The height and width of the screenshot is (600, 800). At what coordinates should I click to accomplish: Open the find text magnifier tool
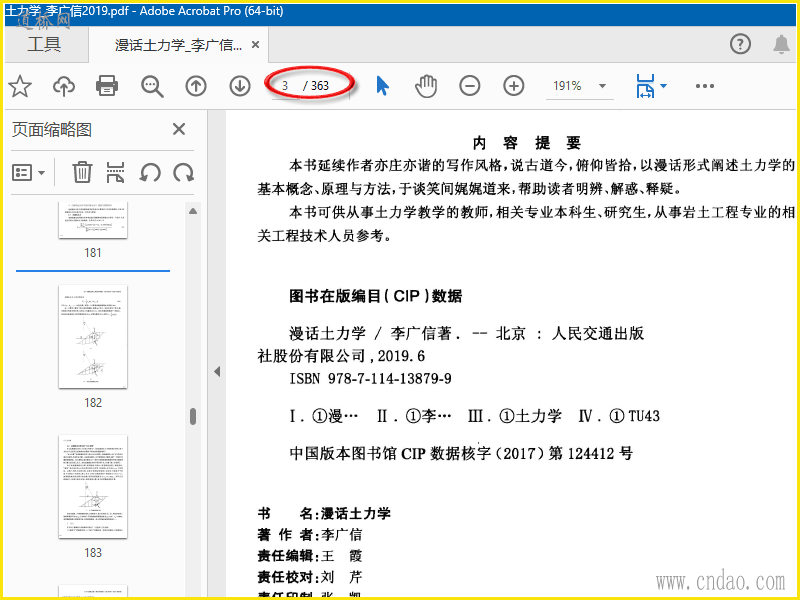pos(152,86)
